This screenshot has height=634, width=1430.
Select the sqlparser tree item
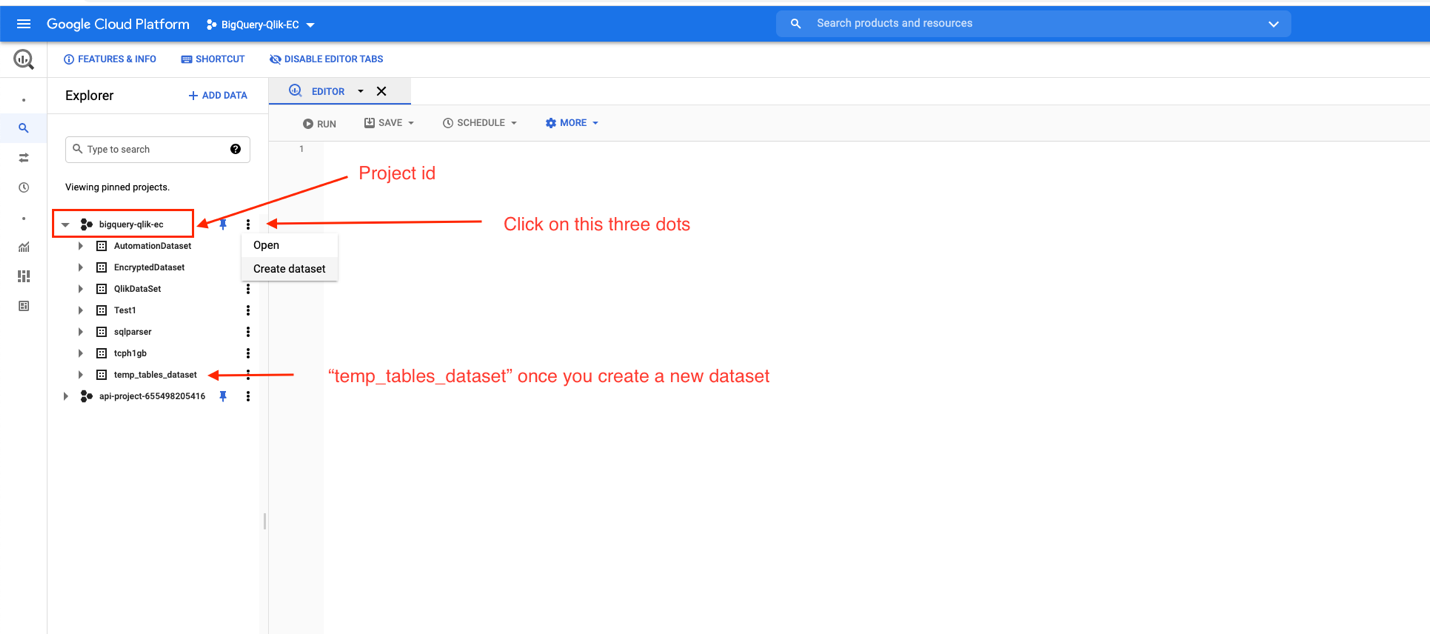pyautogui.click(x=133, y=332)
